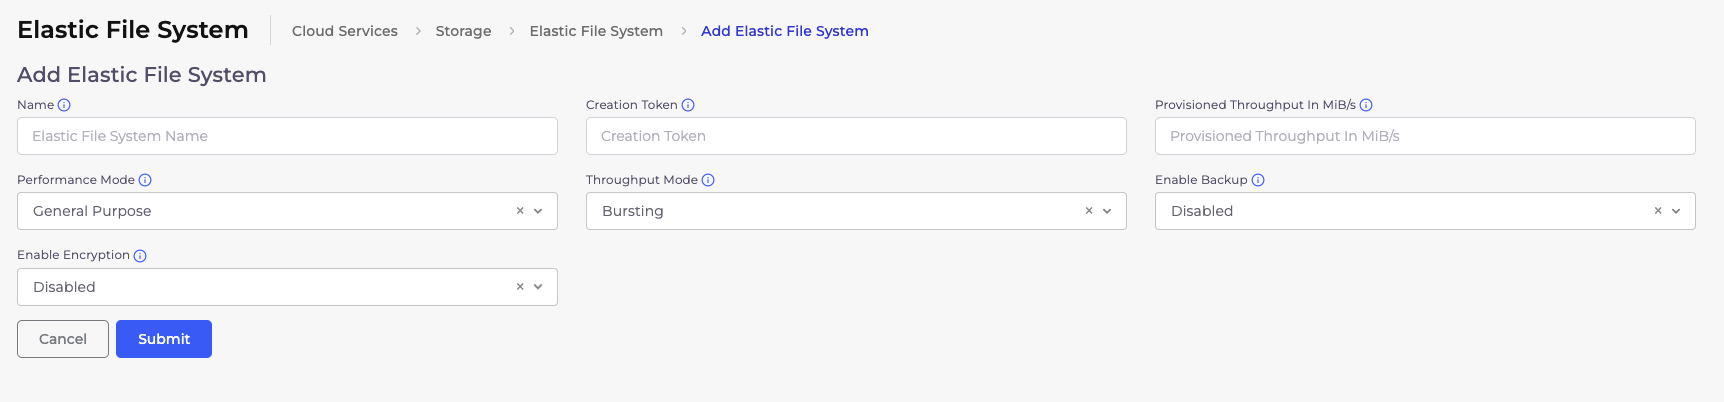This screenshot has width=1724, height=402.
Task: Focus the Elastic File System Name field
Action: (287, 136)
